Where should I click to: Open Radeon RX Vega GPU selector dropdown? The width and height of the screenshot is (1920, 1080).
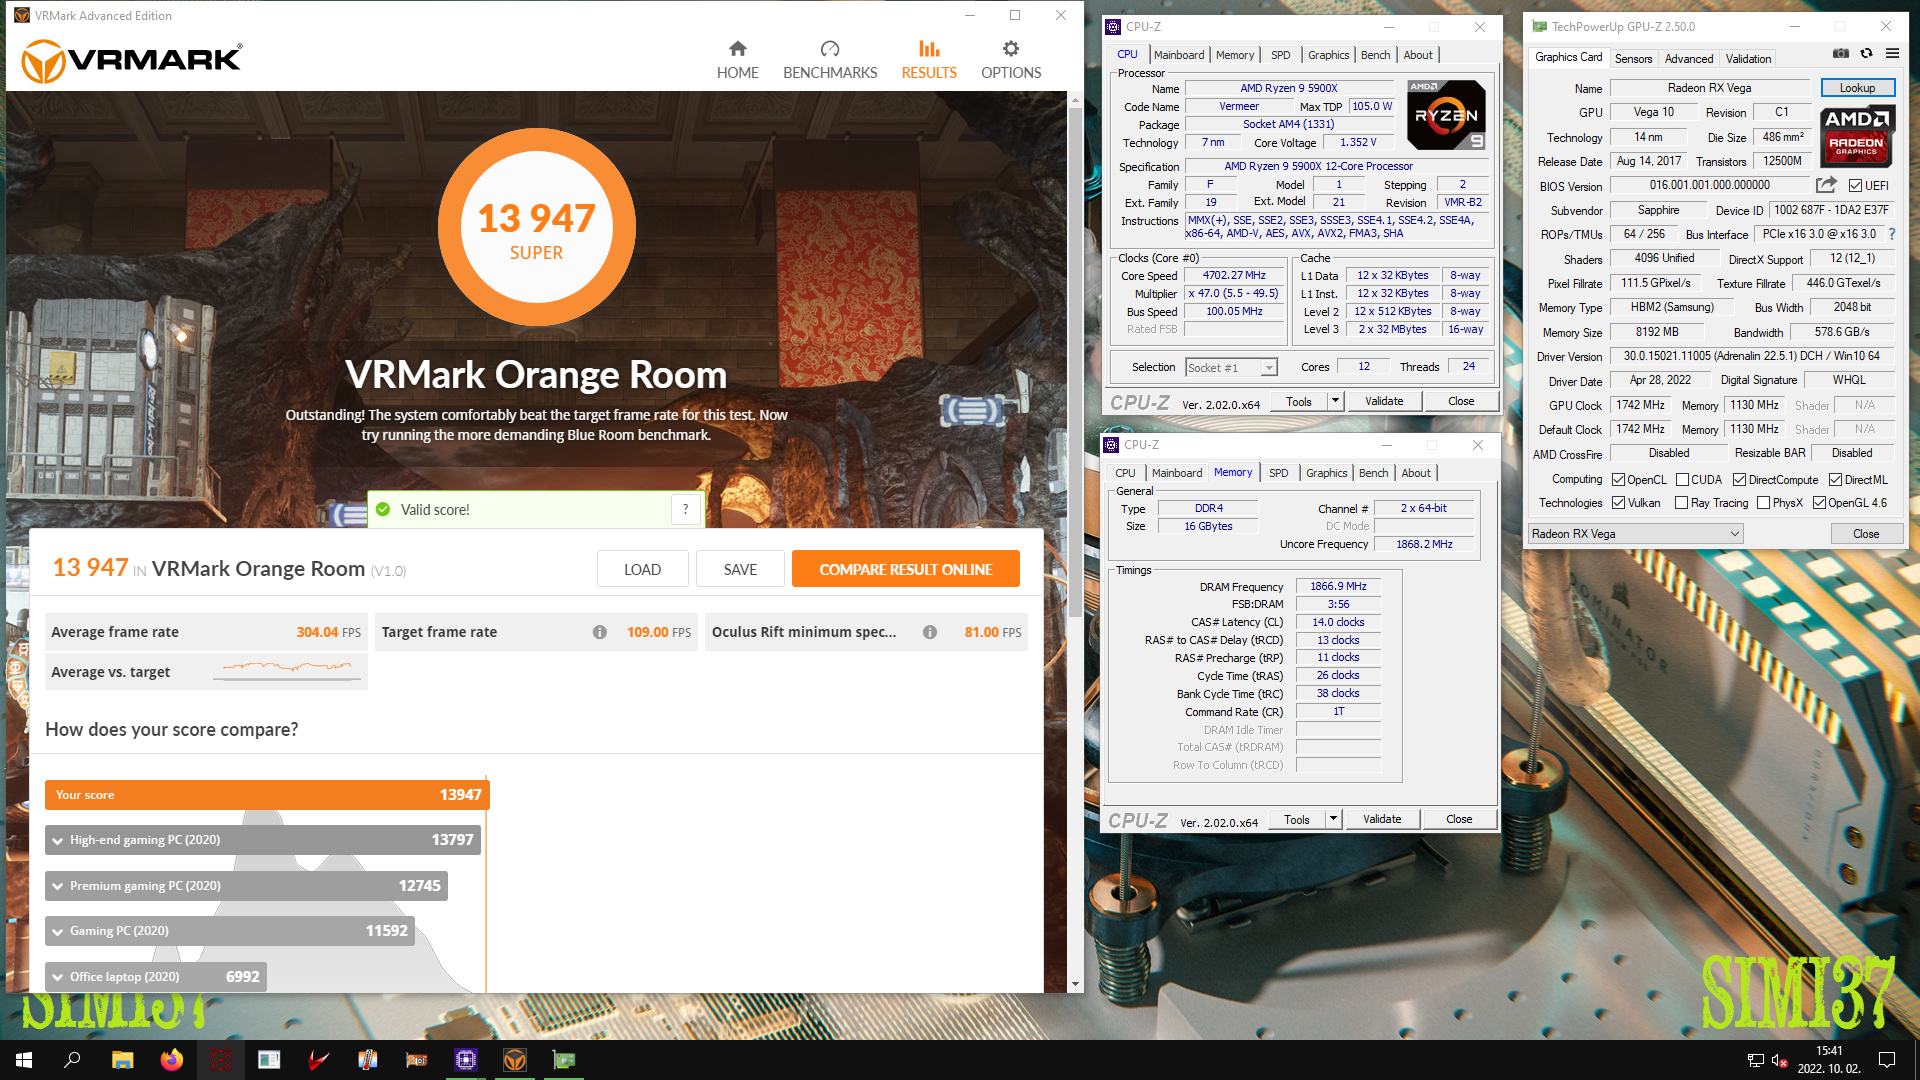pyautogui.click(x=1635, y=534)
